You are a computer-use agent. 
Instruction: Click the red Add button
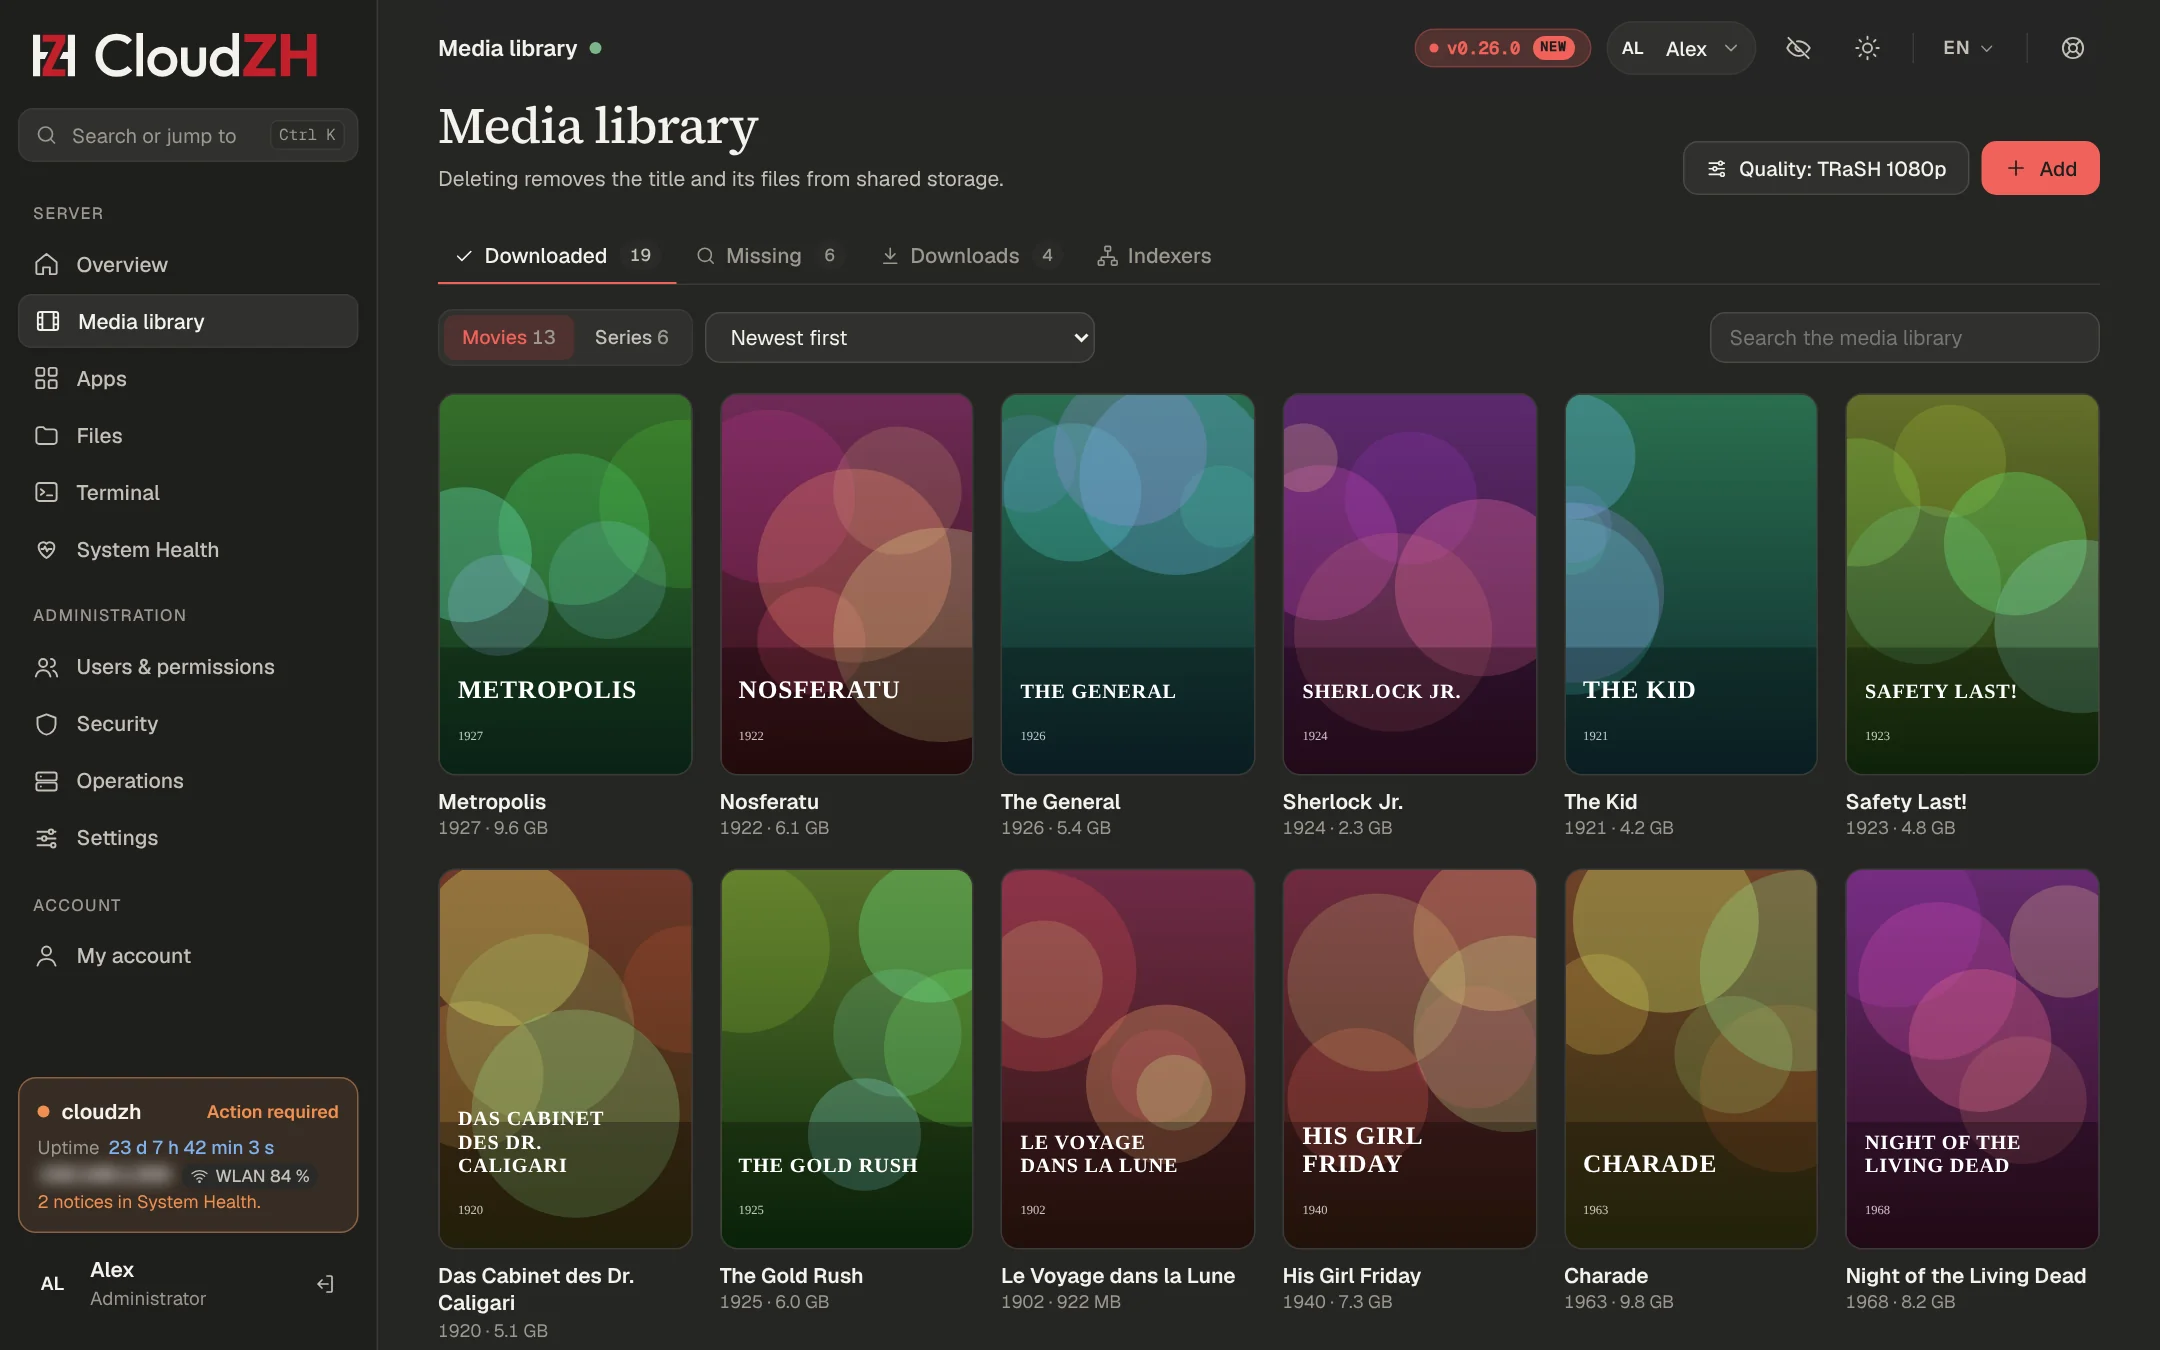pos(2040,168)
